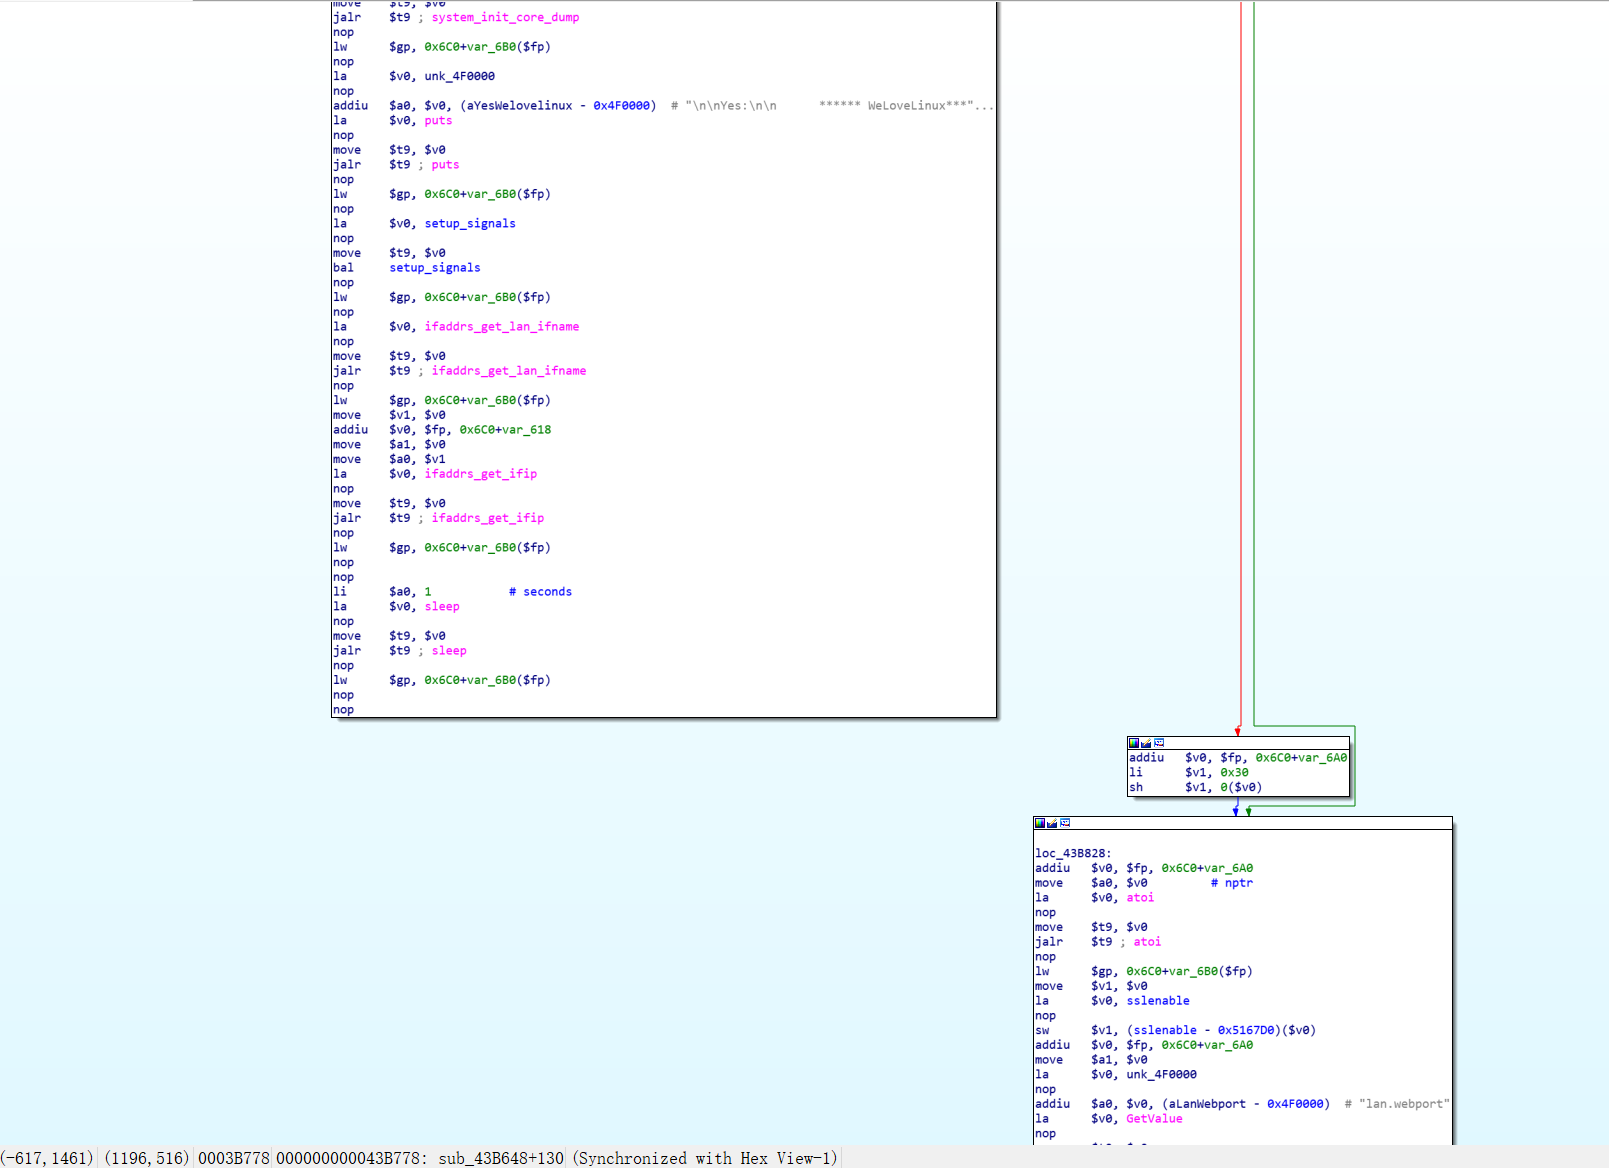Select atoi in the 'la $v0, atoi' line

(1140, 897)
